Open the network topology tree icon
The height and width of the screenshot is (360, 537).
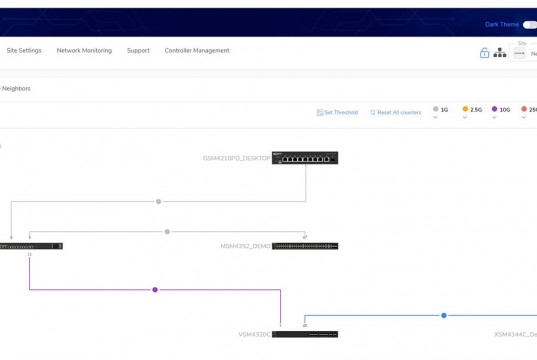pos(500,53)
